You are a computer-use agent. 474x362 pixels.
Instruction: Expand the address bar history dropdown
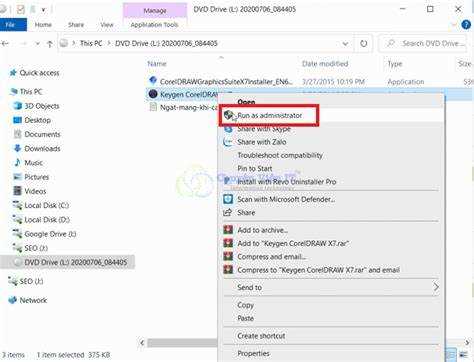[x=346, y=44]
